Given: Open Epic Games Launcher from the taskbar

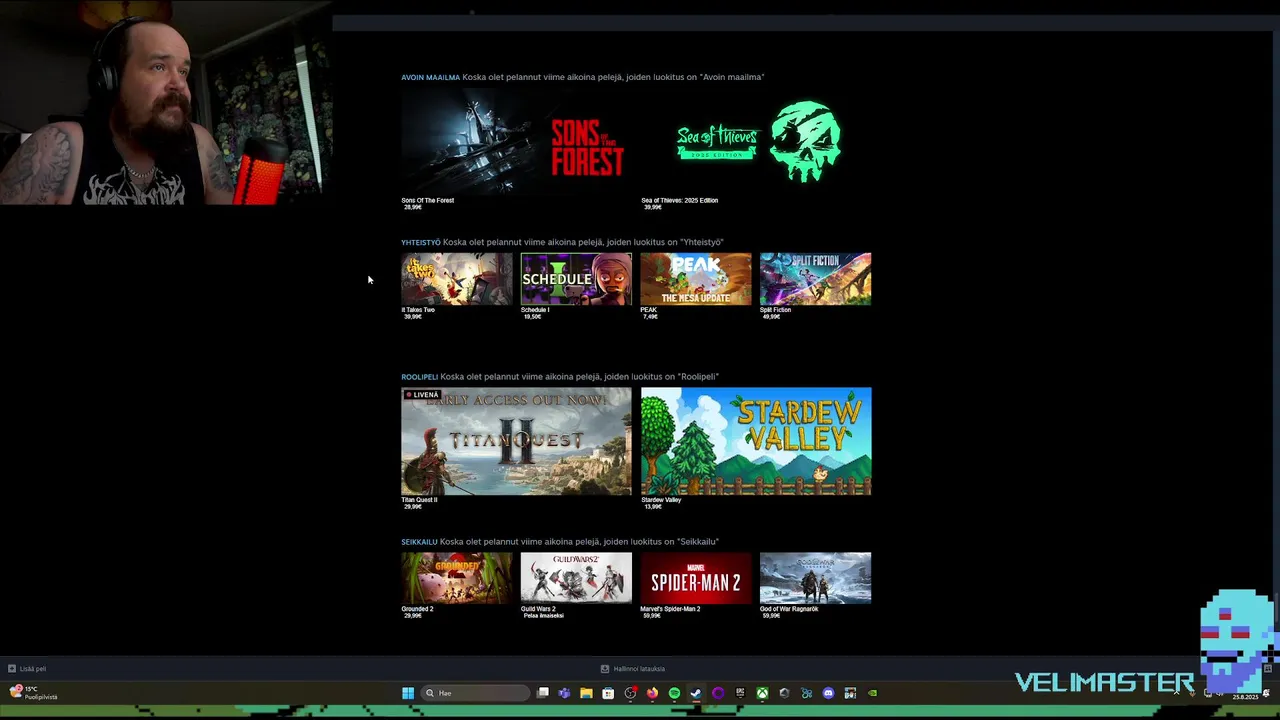Looking at the screenshot, I should 740,693.
